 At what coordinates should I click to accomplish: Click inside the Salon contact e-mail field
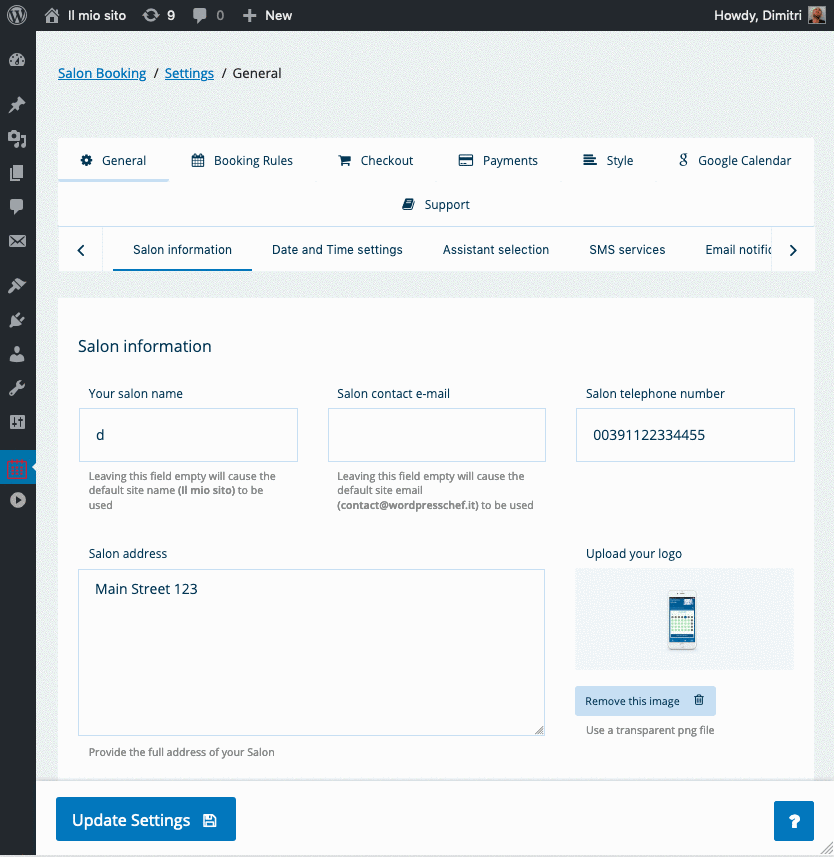(436, 434)
